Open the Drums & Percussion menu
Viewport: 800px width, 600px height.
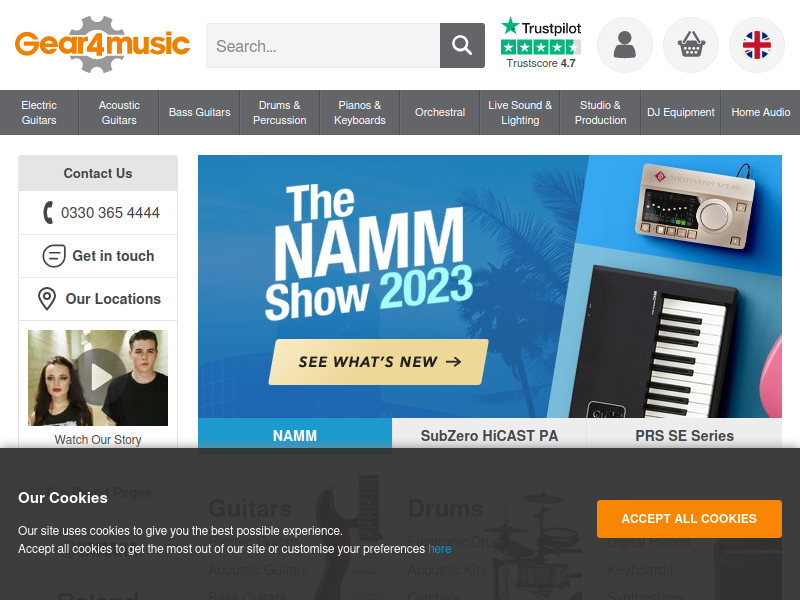[280, 112]
